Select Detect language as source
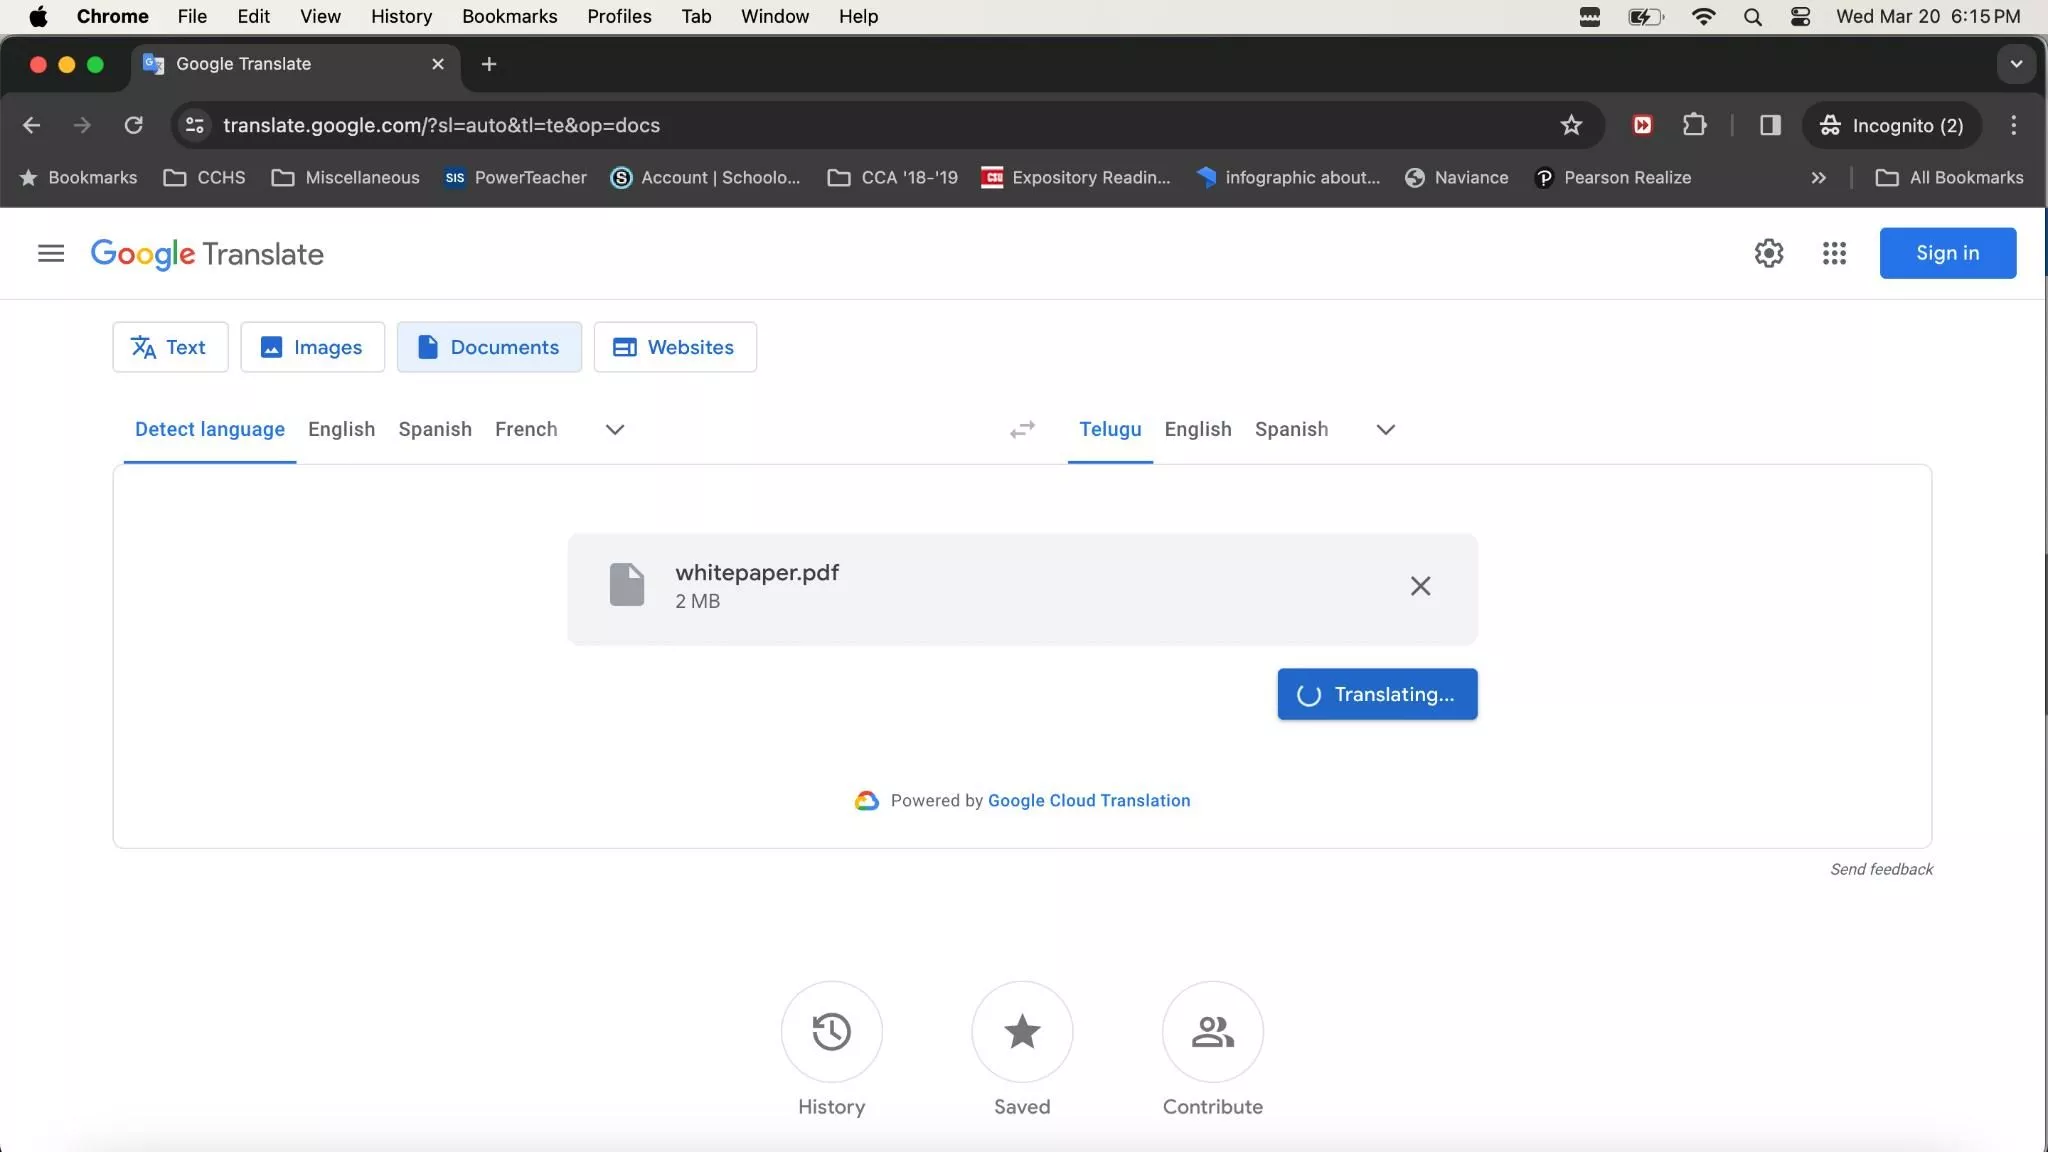Viewport: 2048px width, 1152px height. pyautogui.click(x=209, y=429)
